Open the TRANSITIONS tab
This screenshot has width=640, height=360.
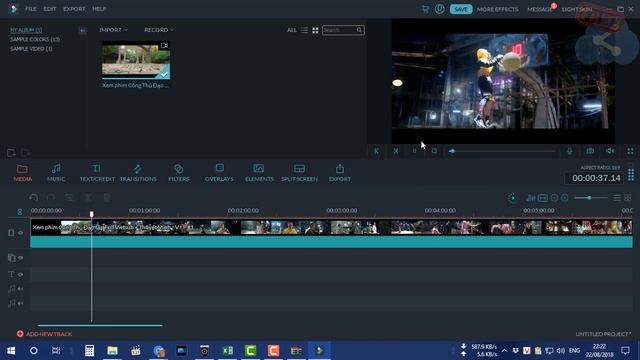138,173
